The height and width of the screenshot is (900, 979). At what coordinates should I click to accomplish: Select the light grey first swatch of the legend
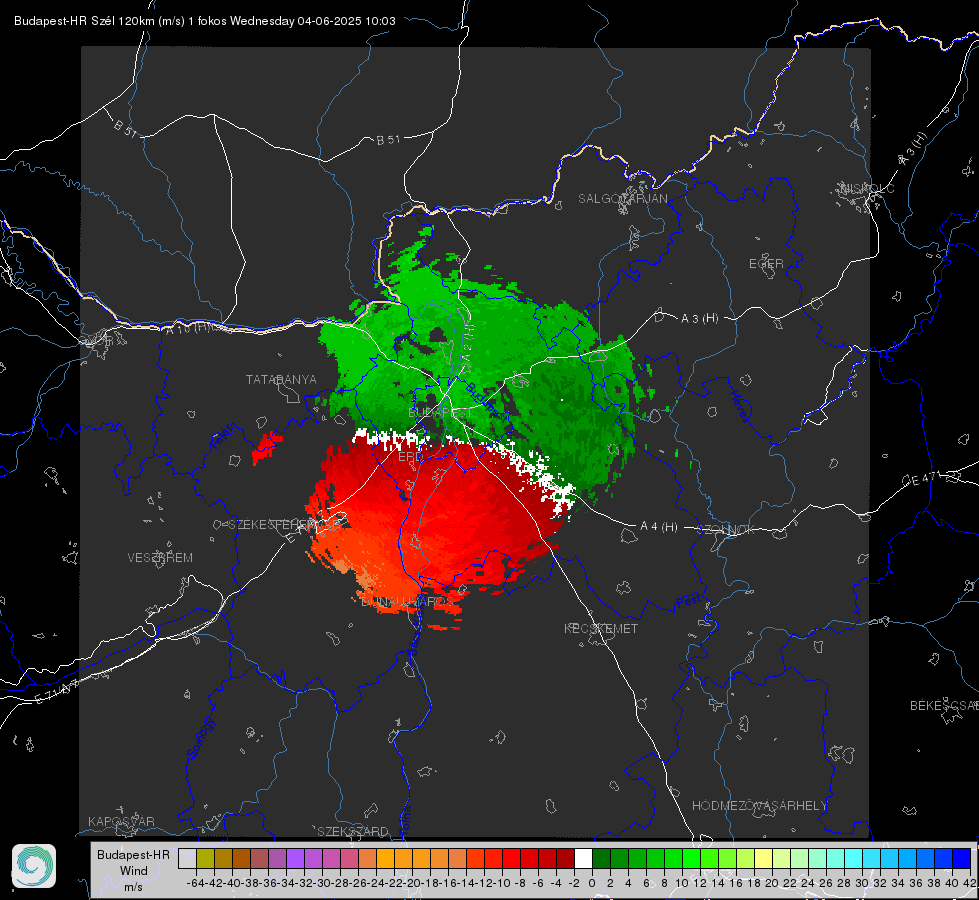click(x=187, y=858)
